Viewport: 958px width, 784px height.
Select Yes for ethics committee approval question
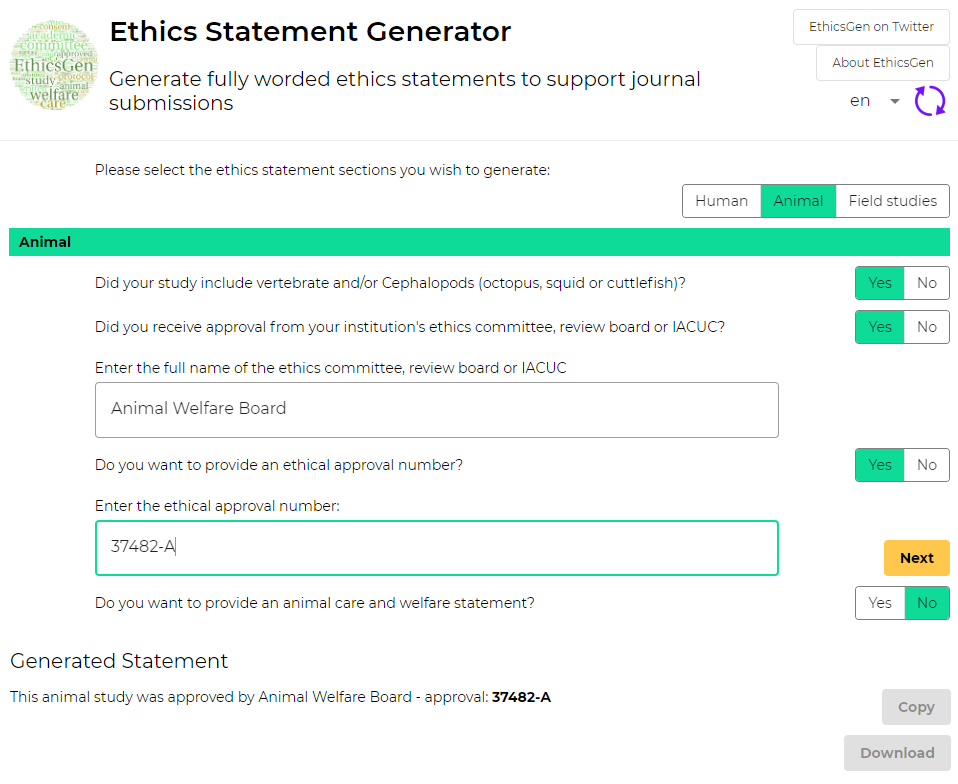[x=880, y=327]
